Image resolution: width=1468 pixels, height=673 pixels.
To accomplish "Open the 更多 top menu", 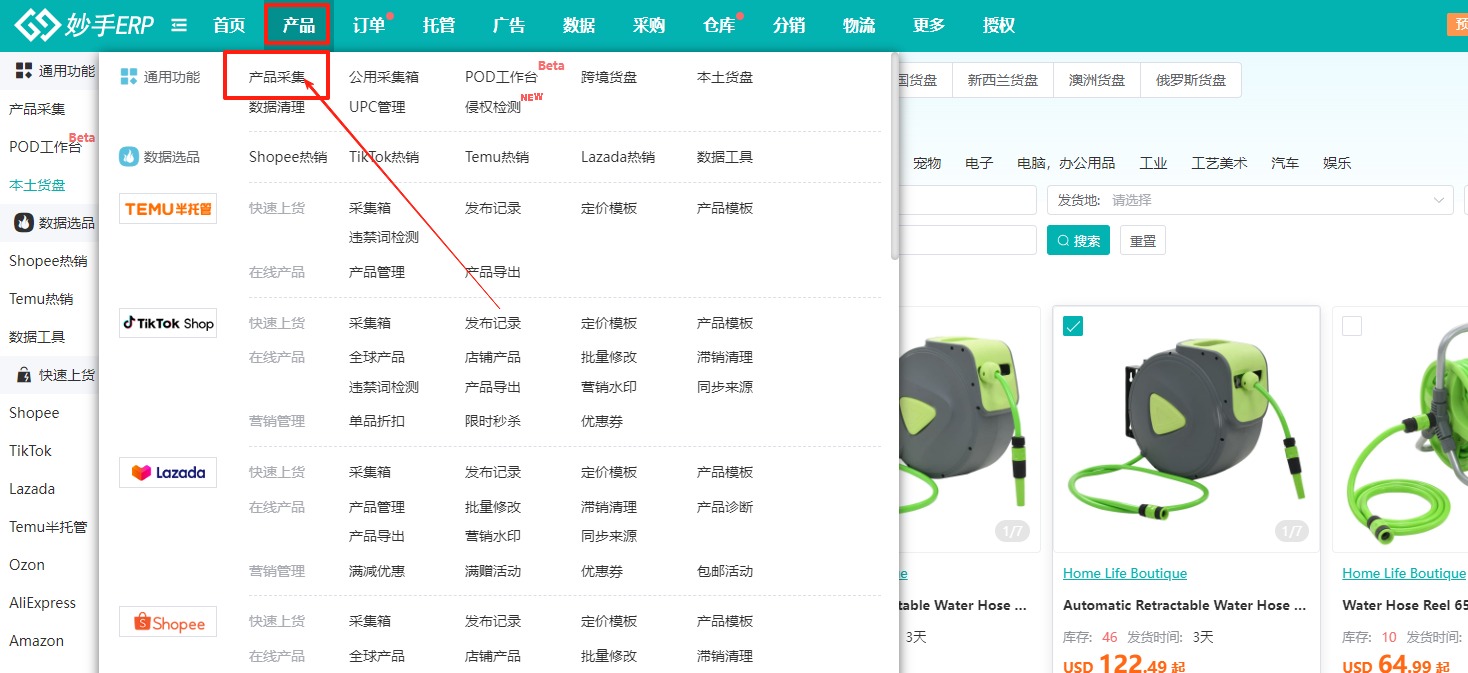I will (x=929, y=26).
